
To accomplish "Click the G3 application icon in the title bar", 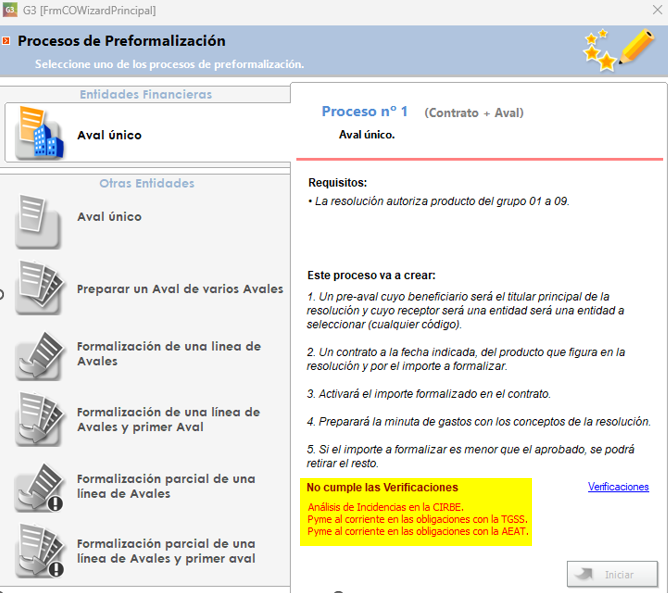I will click(x=10, y=10).
